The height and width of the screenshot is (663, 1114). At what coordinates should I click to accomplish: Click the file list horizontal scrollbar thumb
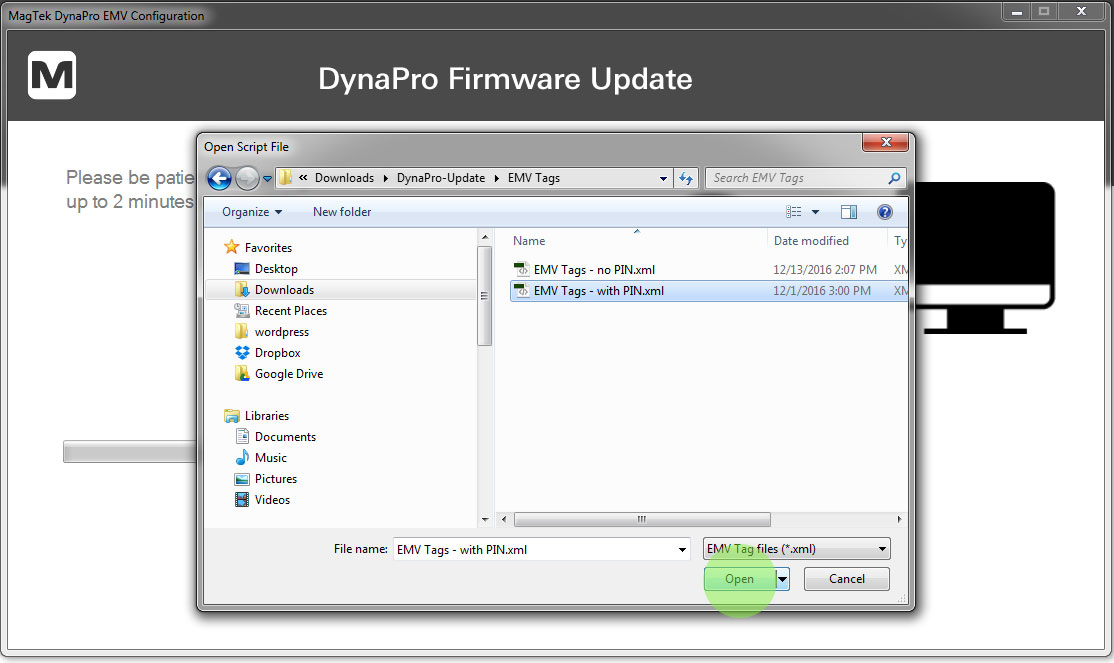(x=642, y=519)
